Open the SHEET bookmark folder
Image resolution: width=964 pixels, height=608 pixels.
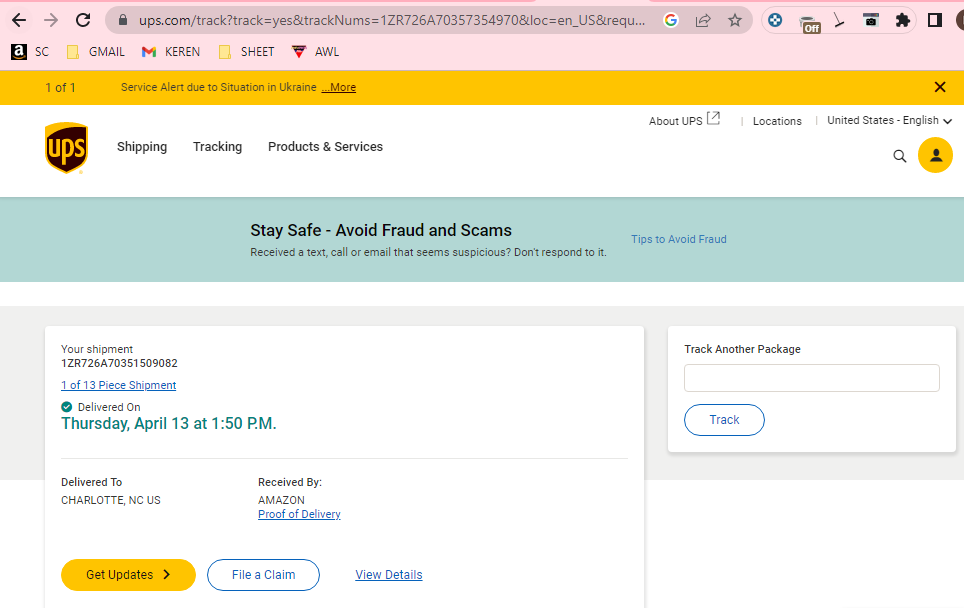(x=247, y=52)
